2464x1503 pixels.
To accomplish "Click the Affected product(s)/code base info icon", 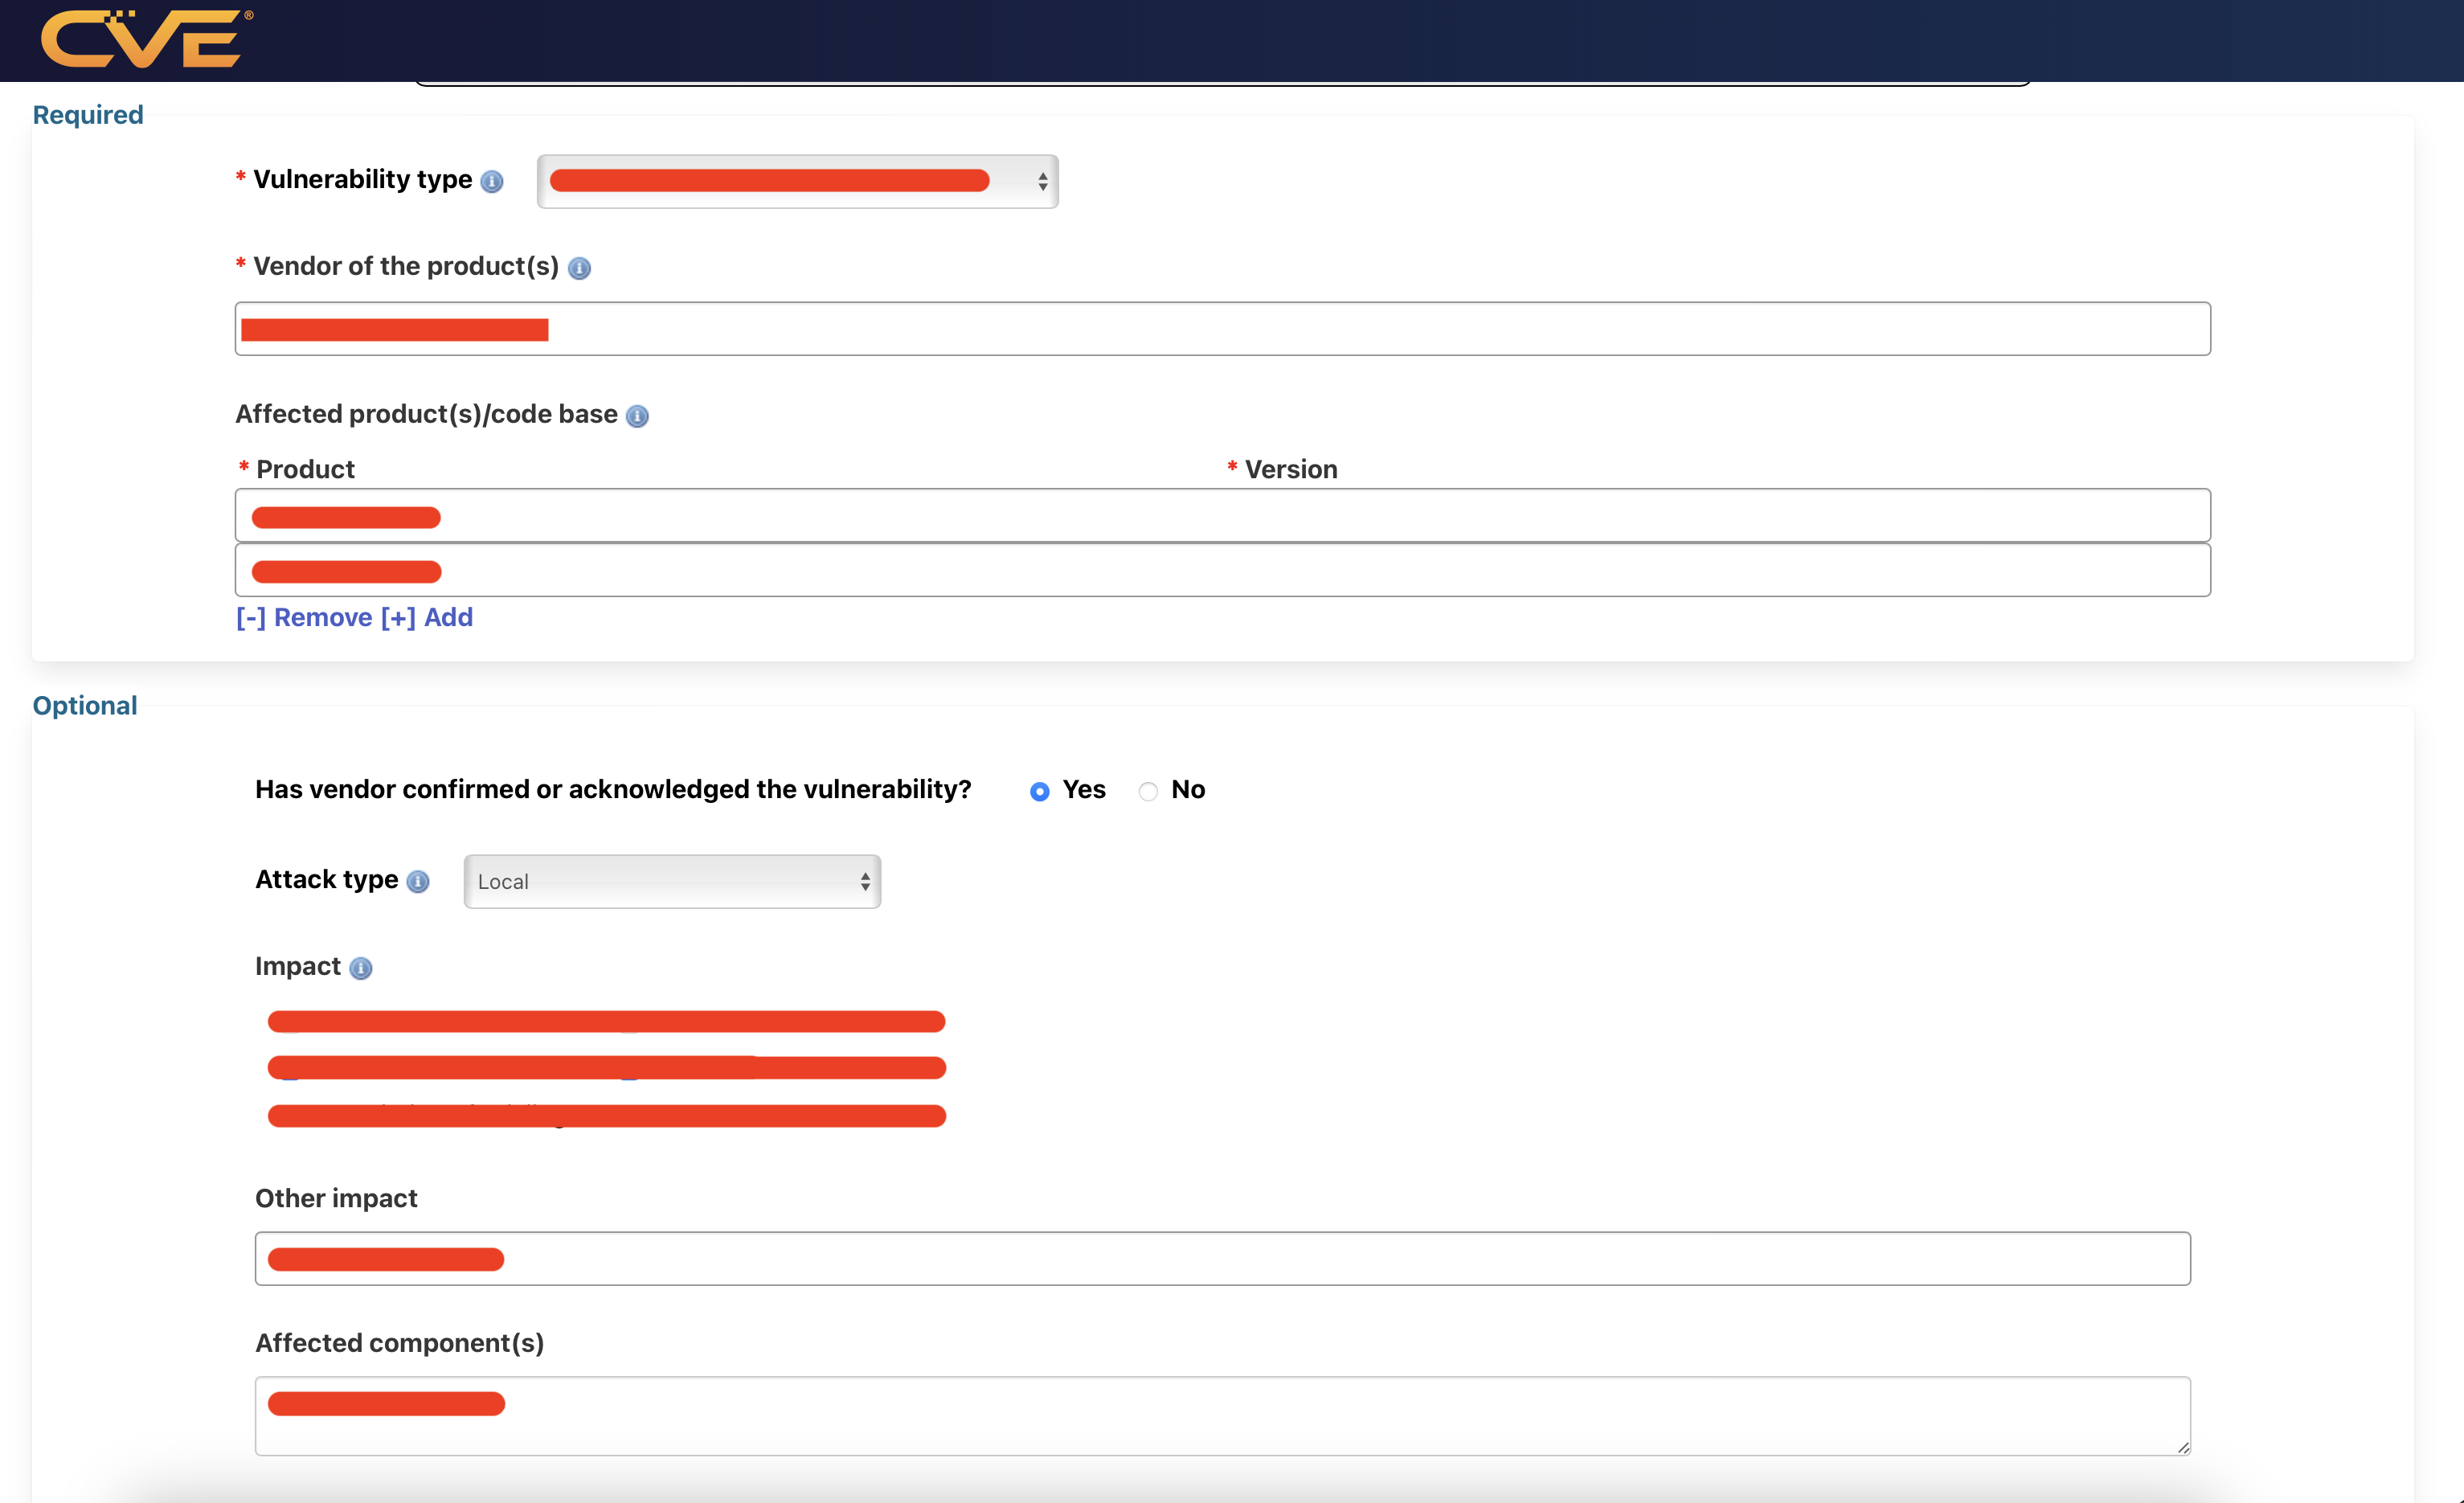I will [x=637, y=416].
